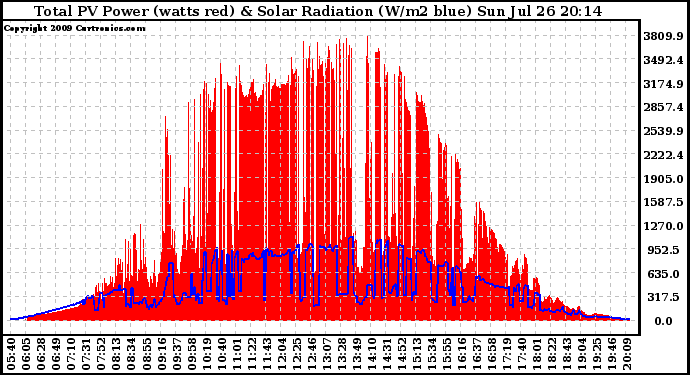This screenshot has height=375, width=690.
Task: Click the 11:43 time label
Action: click(266, 354)
